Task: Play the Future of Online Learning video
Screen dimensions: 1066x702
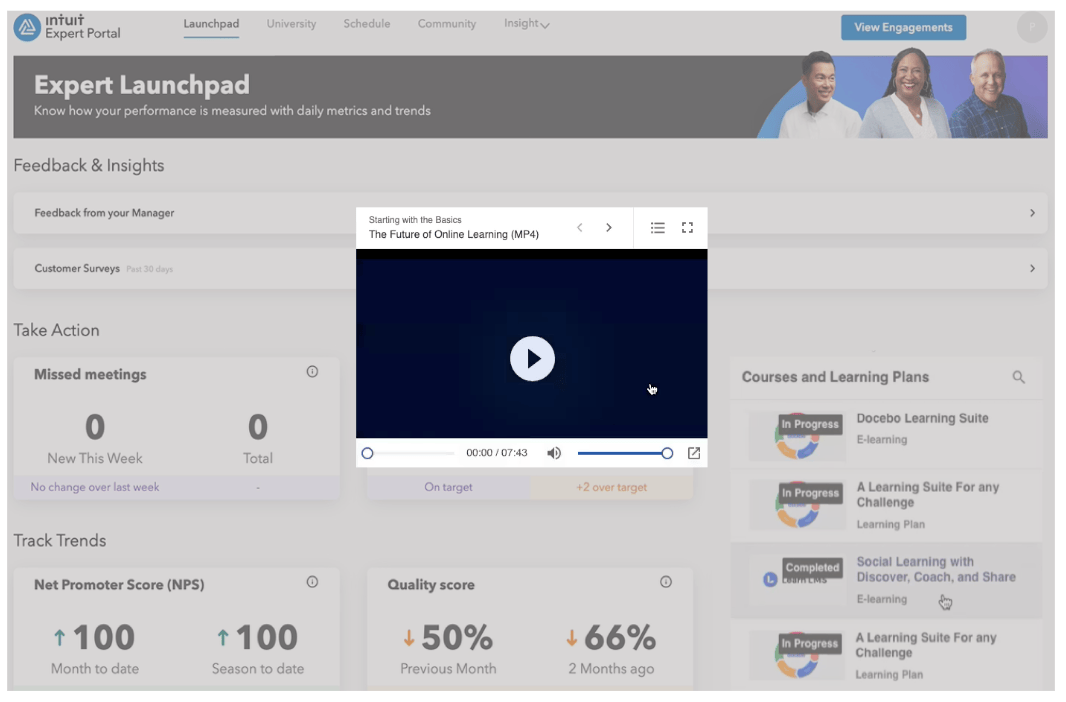Action: pos(532,359)
